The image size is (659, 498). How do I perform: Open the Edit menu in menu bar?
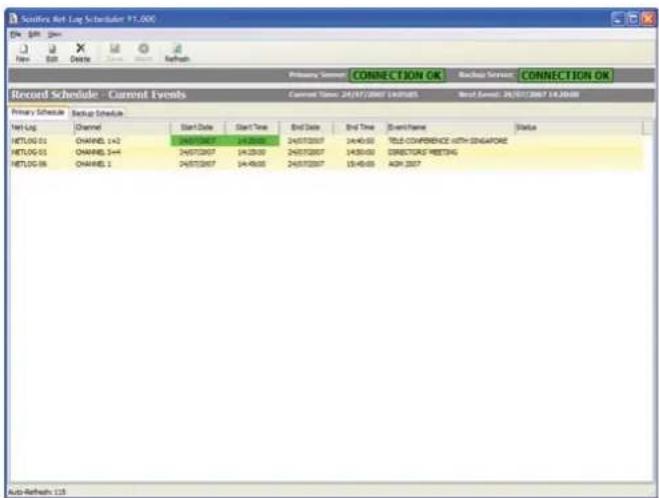(34, 34)
